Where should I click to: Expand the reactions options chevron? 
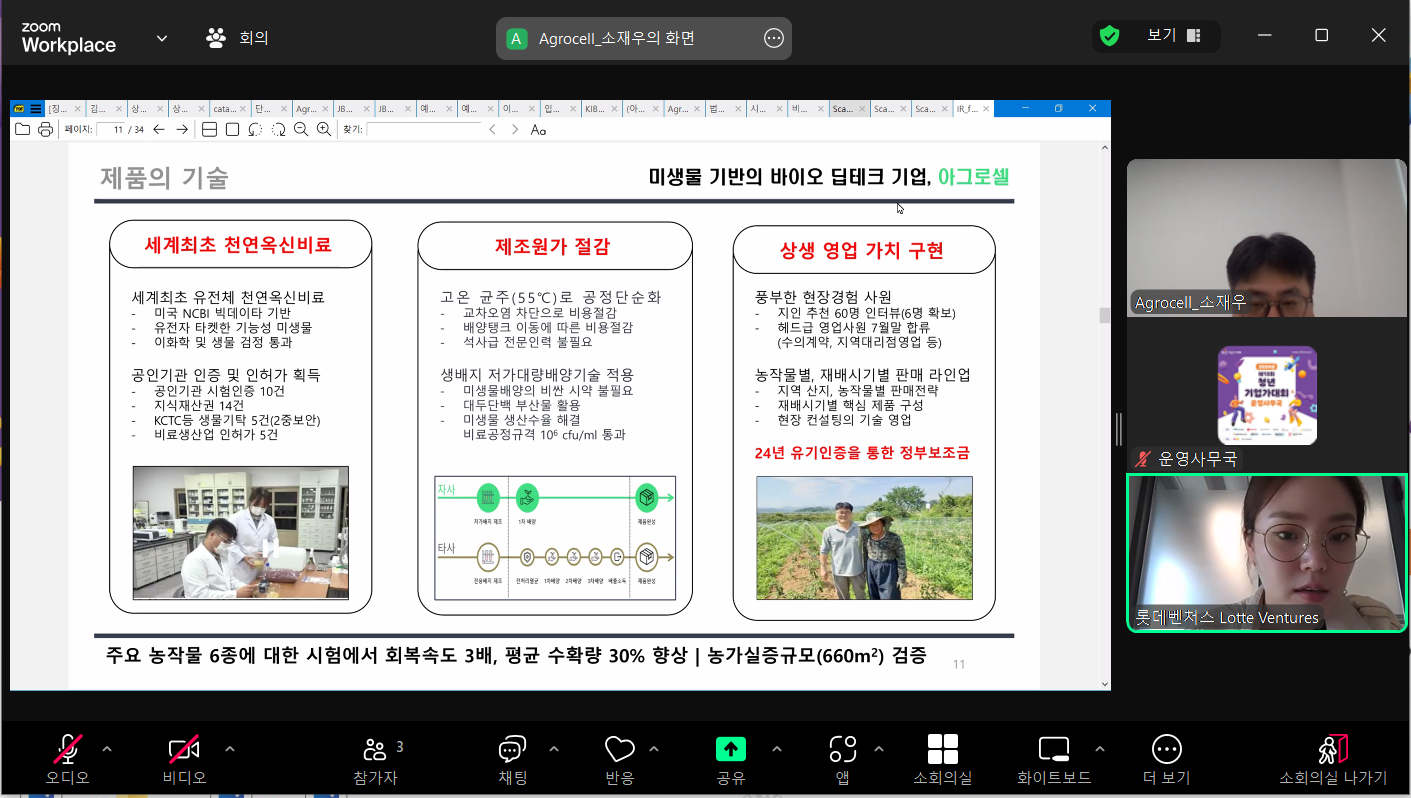(x=654, y=748)
